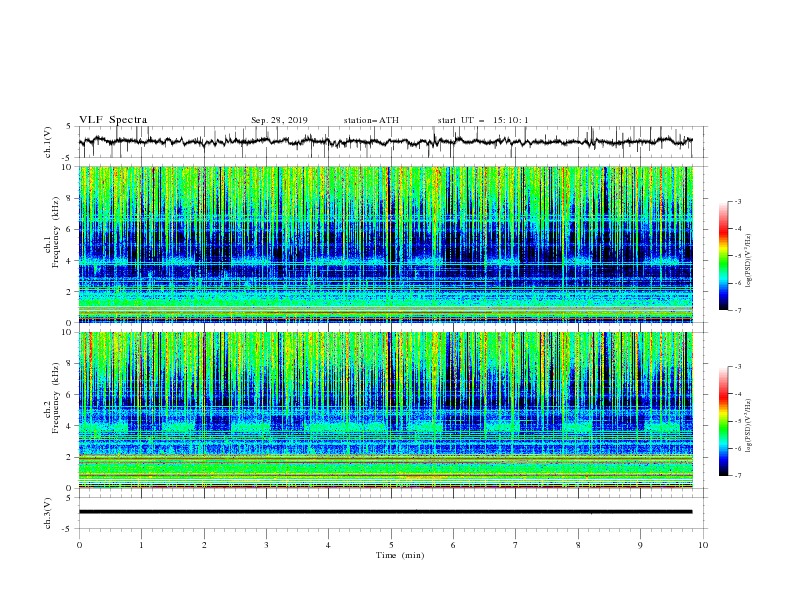This screenshot has width=792, height=612.
Task: Click the ch.1 "Frequency (kHz)" axis label
Action: tap(56, 233)
